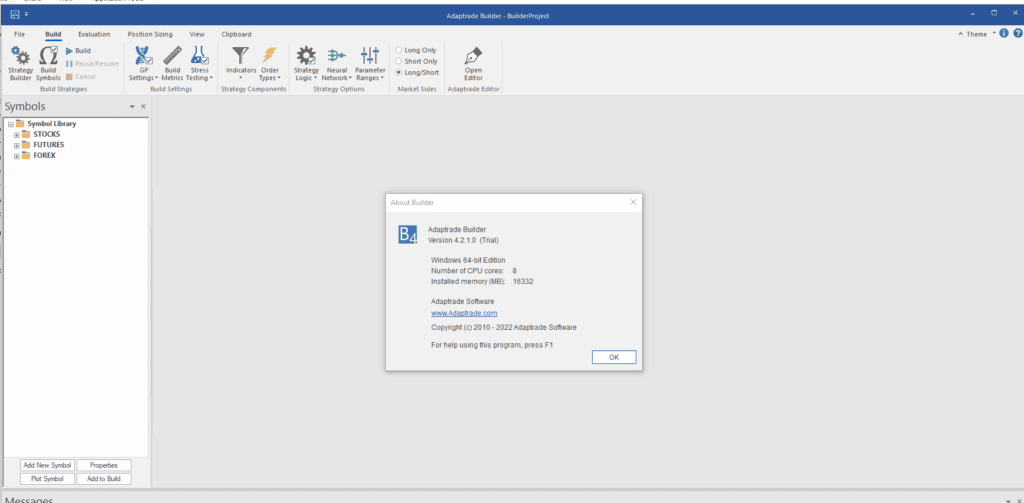The image size is (1024, 503).
Task: Open www.Adaptrade.com link
Action: (x=464, y=314)
